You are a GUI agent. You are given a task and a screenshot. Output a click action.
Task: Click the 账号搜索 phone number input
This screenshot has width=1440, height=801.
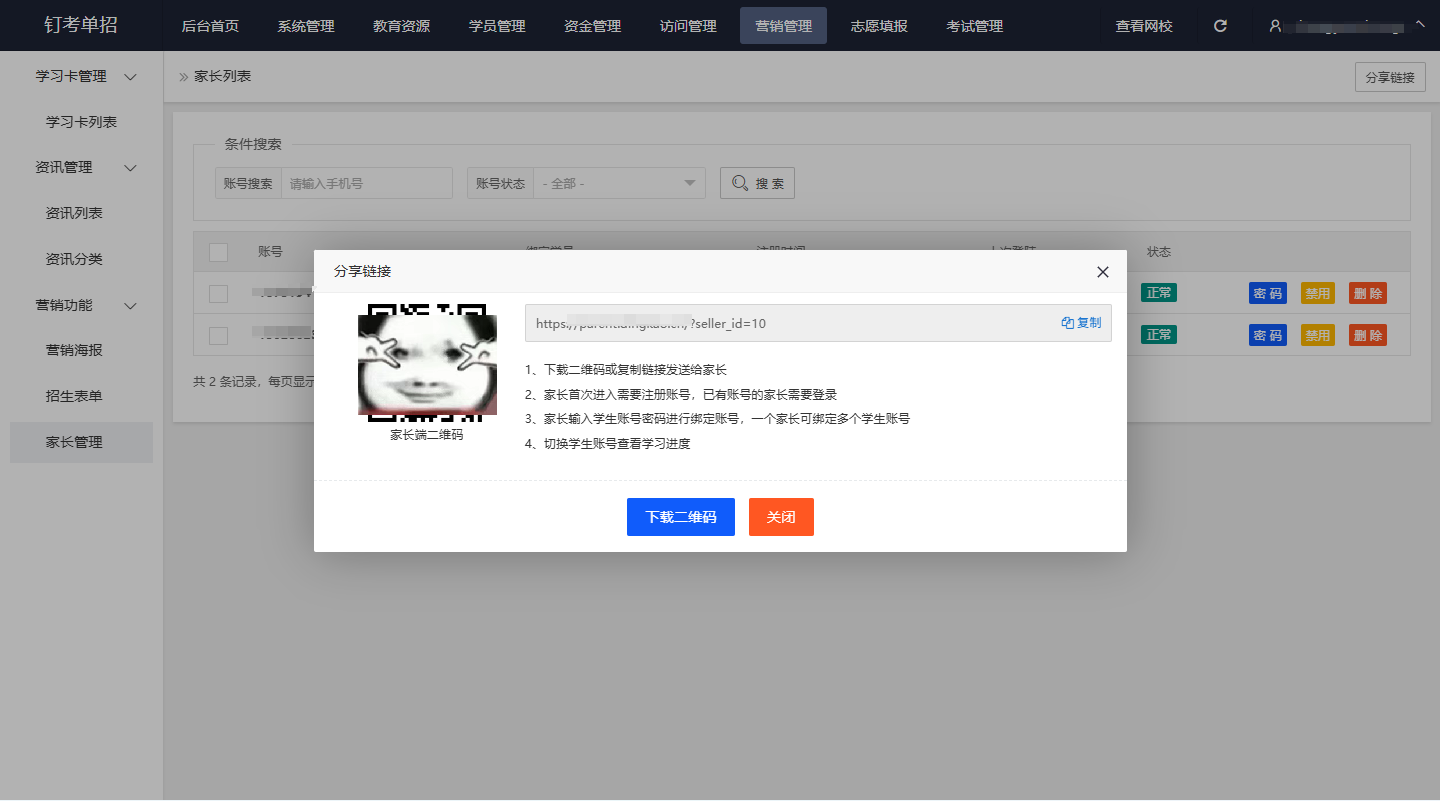coord(367,183)
